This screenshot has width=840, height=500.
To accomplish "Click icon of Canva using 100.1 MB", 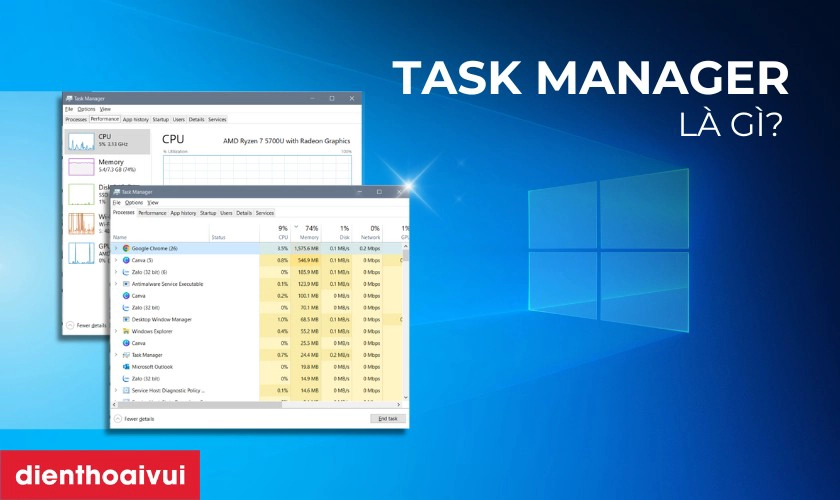I will point(126,295).
